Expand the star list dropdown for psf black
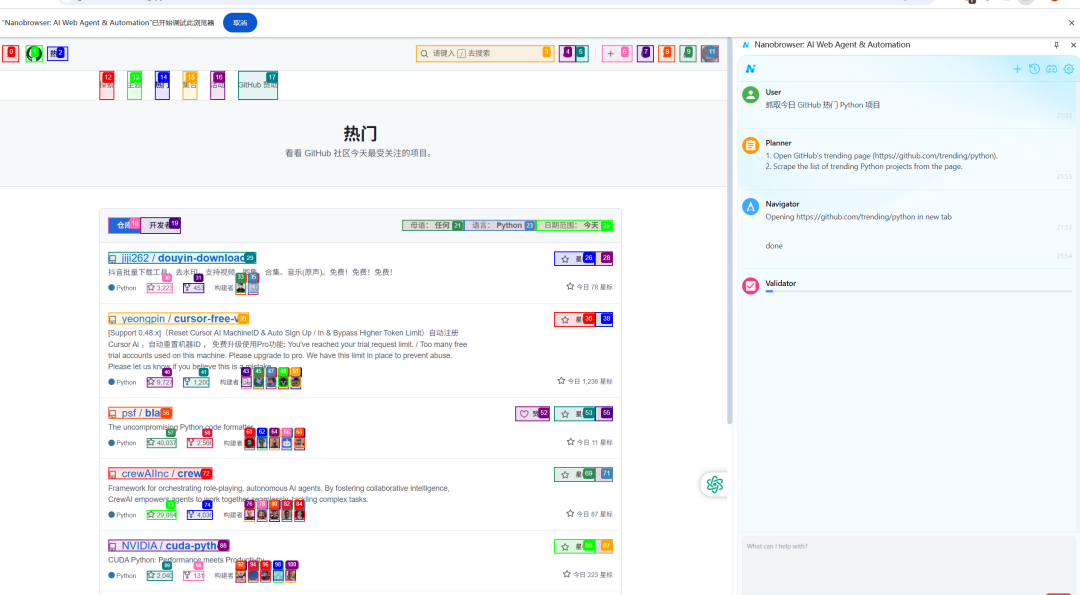Viewport: 1080px width, 595px height. (605, 413)
